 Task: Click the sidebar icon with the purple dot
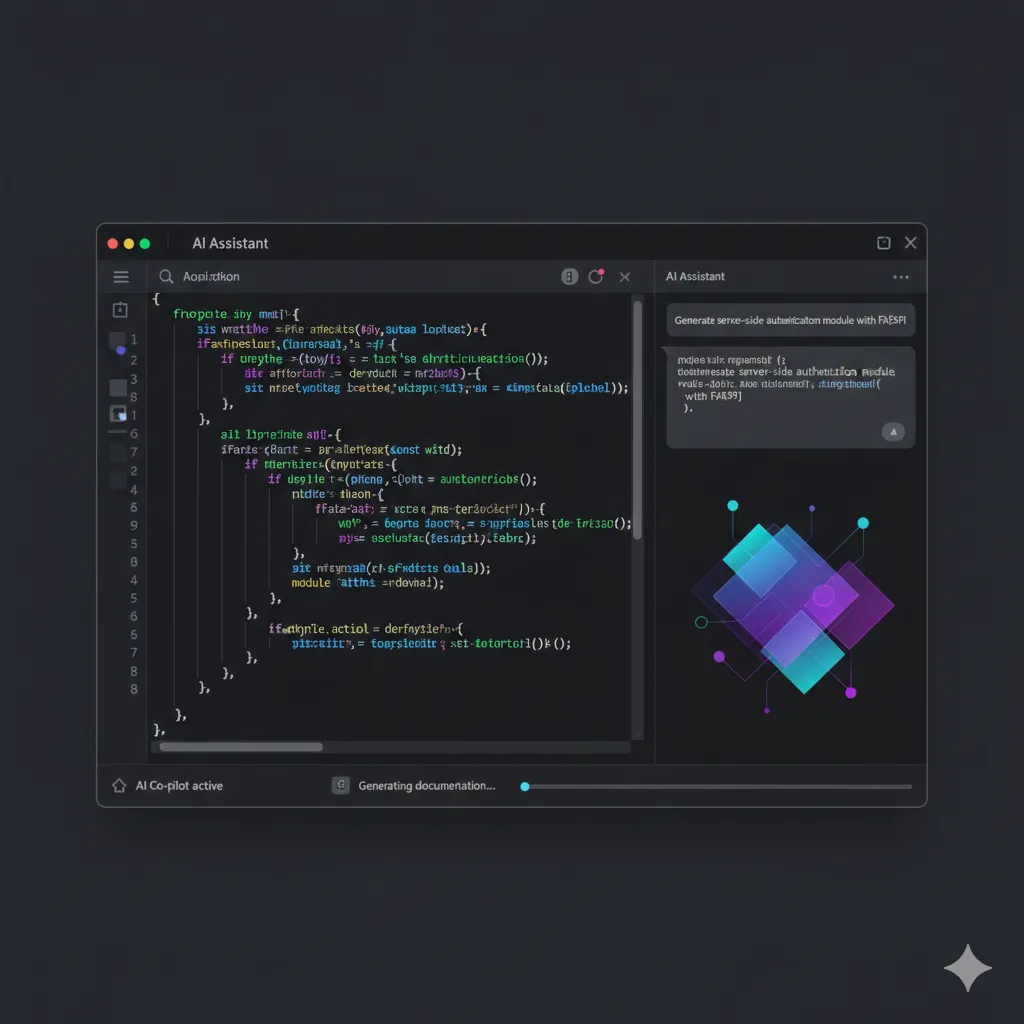point(118,345)
